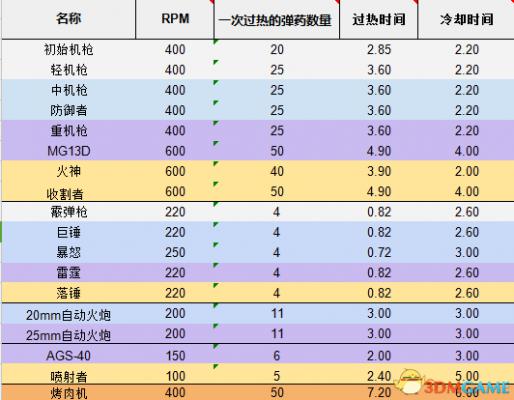Click the 喷射者 name cell
This screenshot has width=514, height=400.
pyautogui.click(x=69, y=376)
